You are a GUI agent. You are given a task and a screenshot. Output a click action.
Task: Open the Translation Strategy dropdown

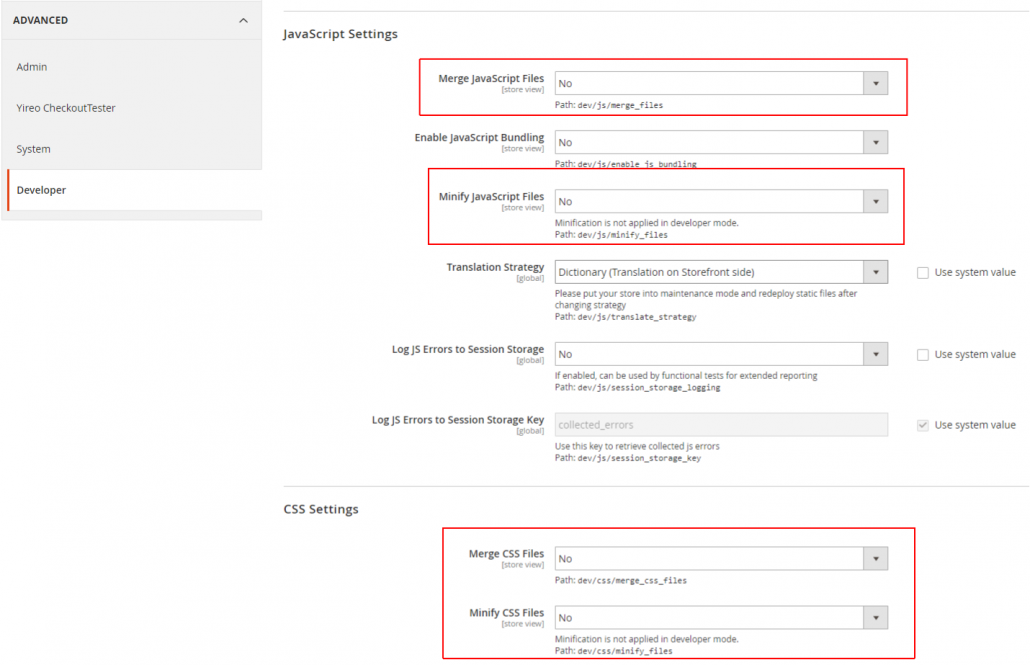pos(720,272)
